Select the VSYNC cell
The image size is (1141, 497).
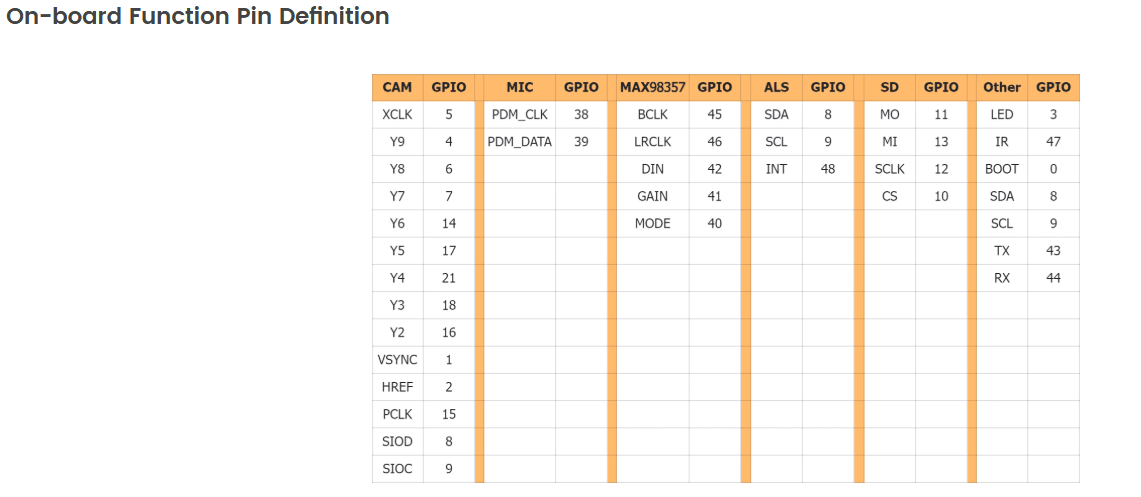(397, 359)
